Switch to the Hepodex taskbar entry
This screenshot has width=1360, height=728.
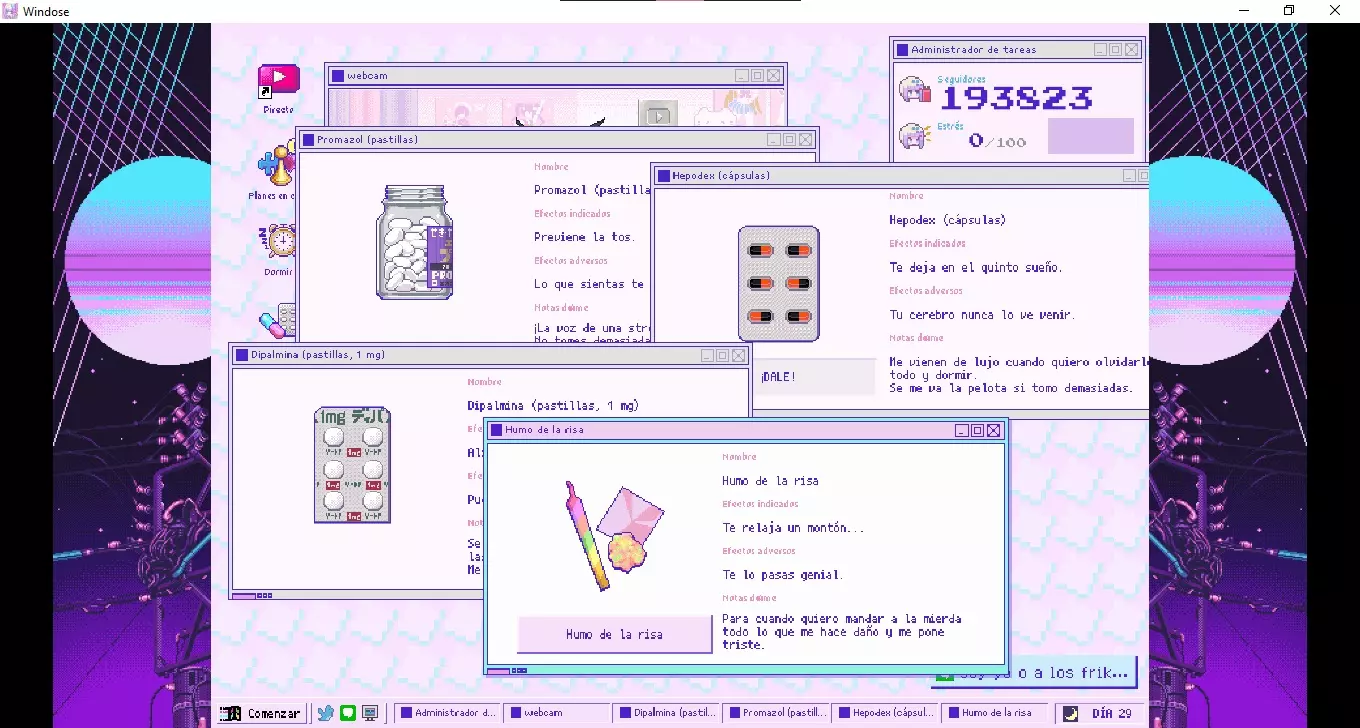click(x=887, y=713)
